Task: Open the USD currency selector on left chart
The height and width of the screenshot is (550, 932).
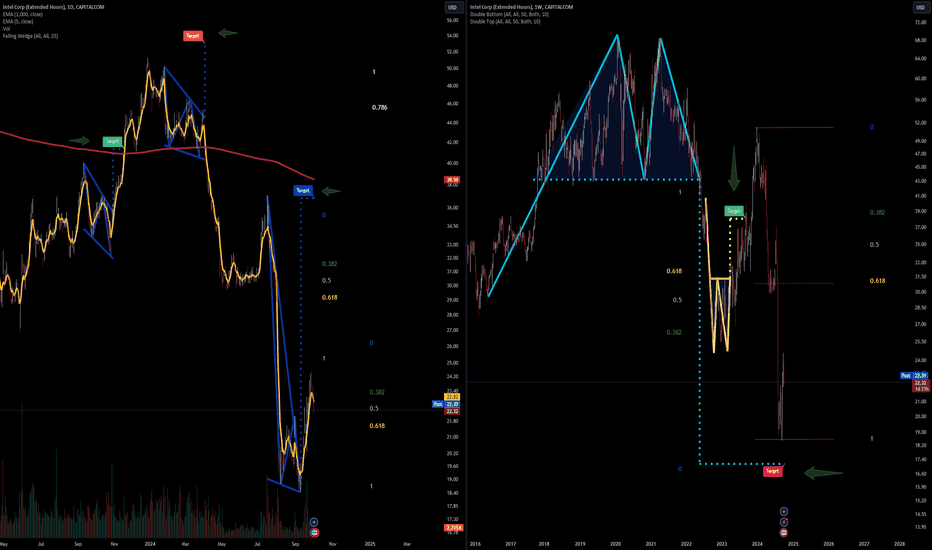Action: pos(452,7)
